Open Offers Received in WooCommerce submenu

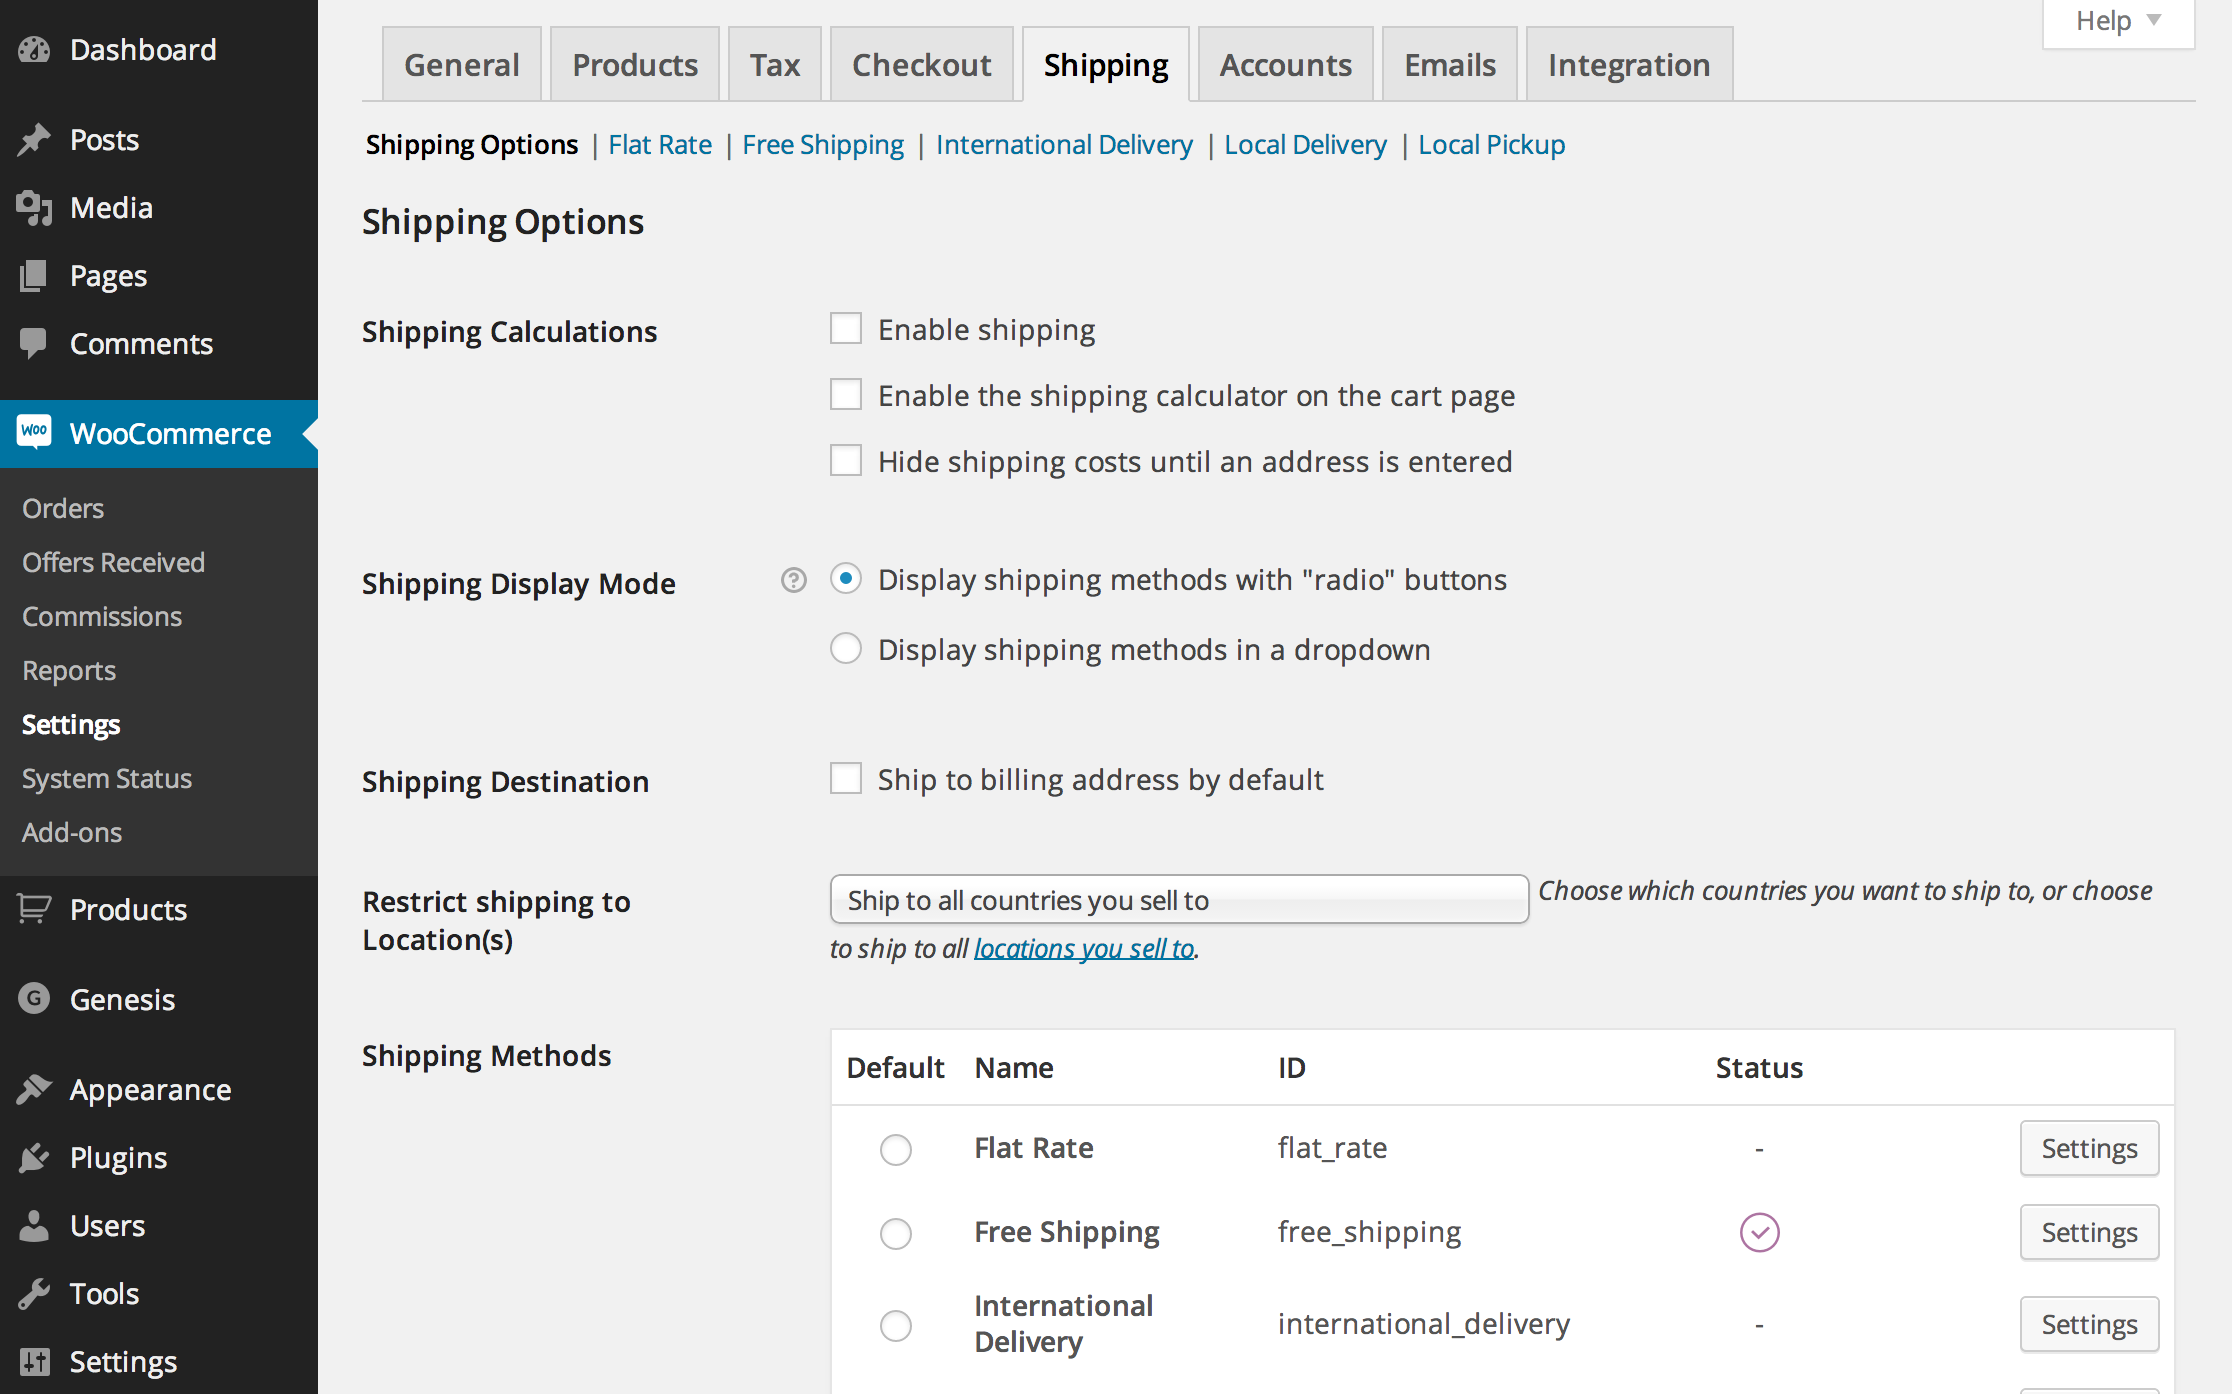[113, 562]
